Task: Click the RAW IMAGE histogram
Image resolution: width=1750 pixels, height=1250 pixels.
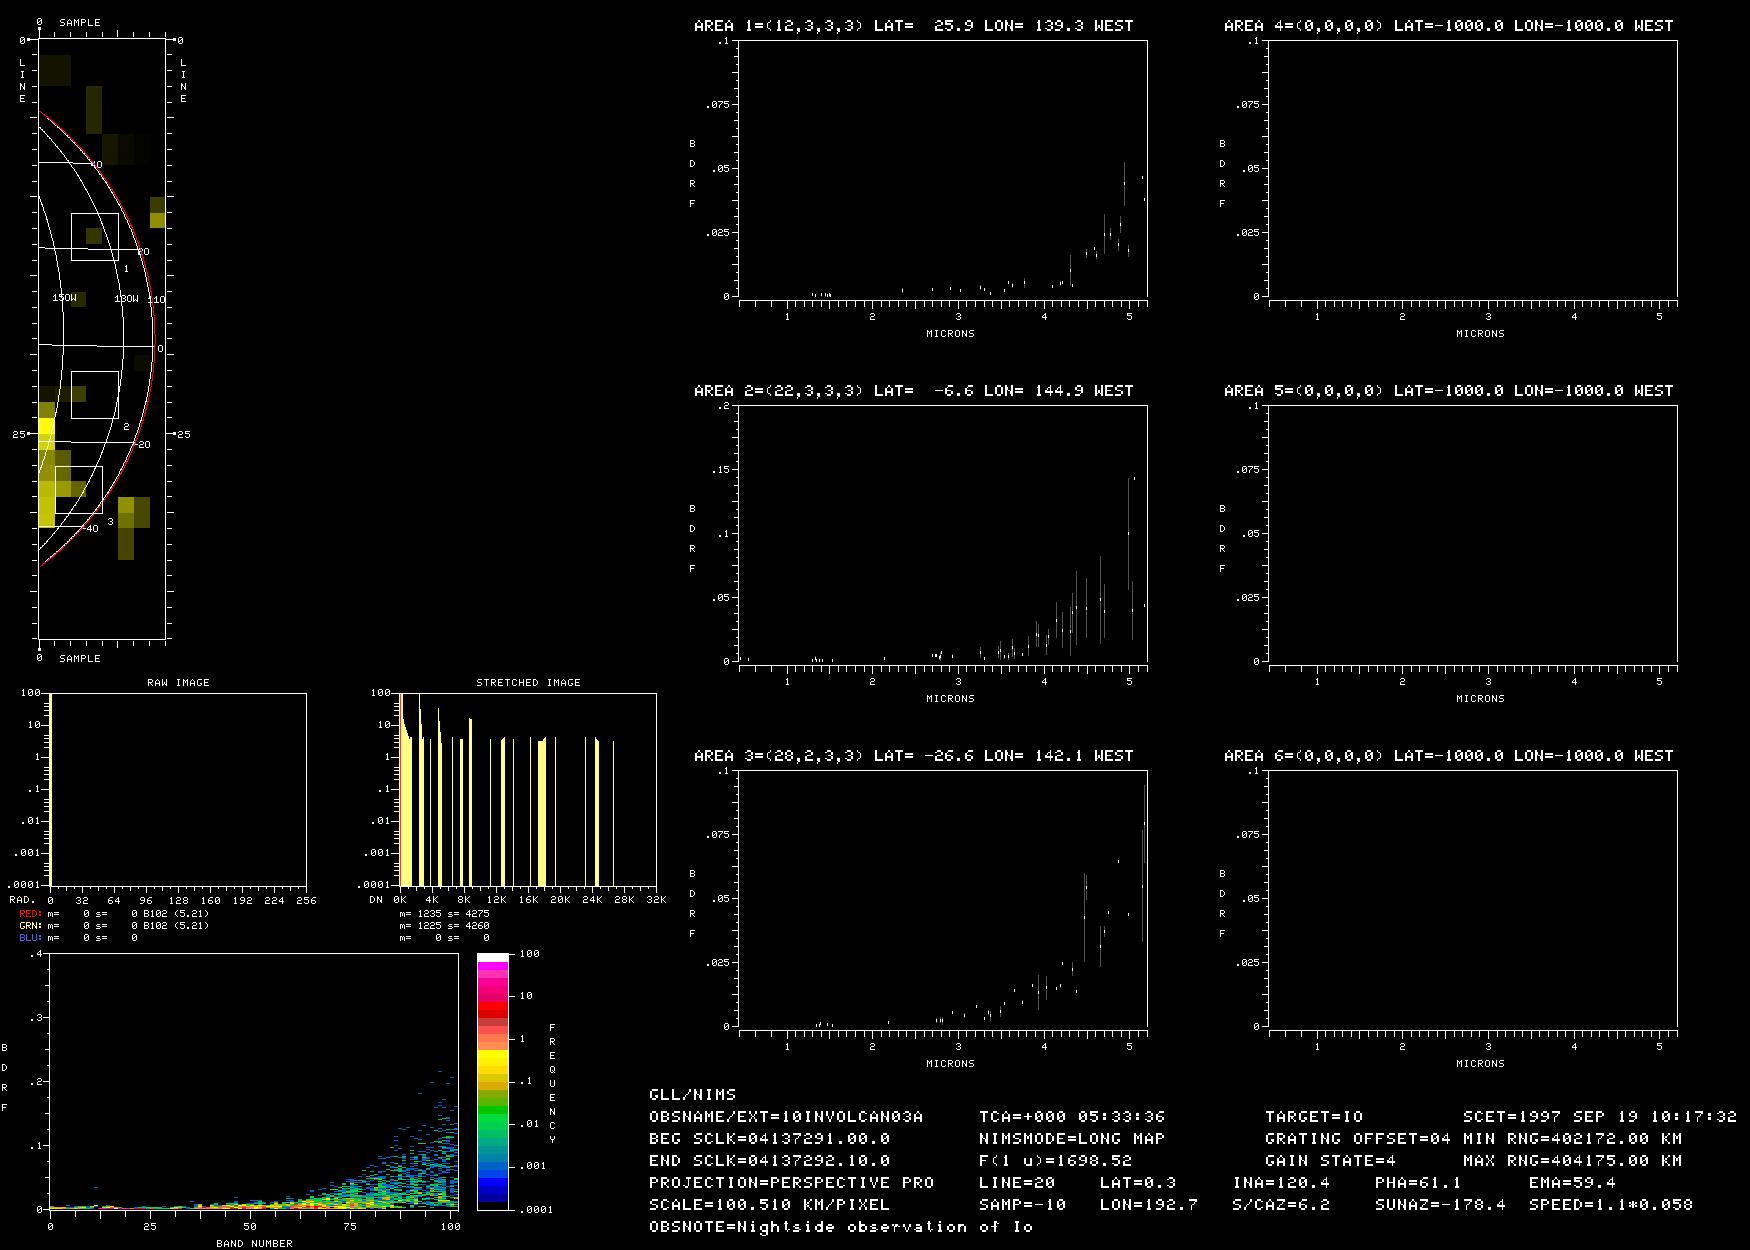Action: 178,789
